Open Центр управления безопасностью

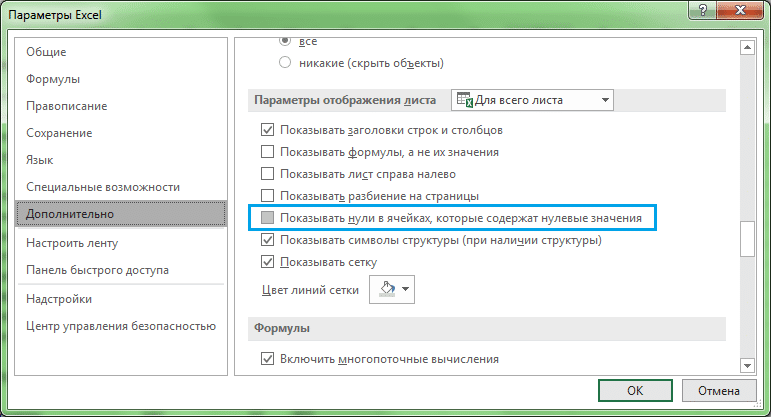121,326
